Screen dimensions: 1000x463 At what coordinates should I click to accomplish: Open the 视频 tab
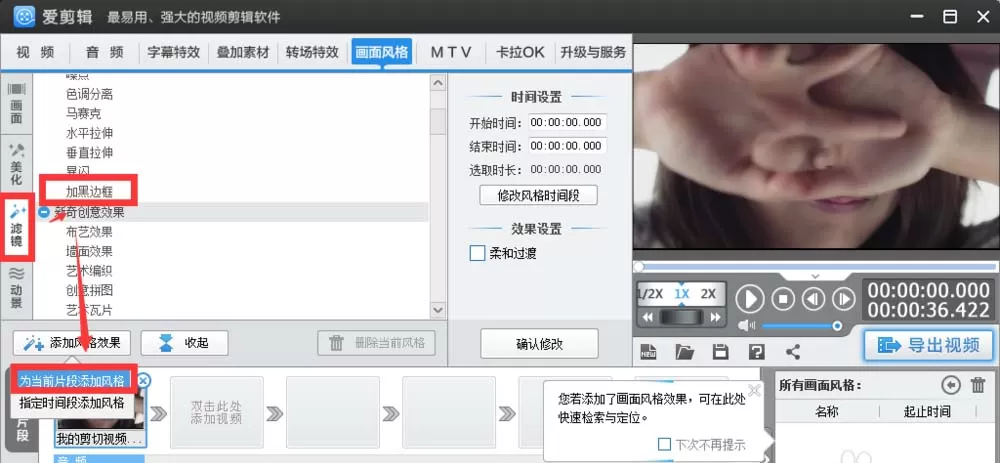[x=35, y=52]
